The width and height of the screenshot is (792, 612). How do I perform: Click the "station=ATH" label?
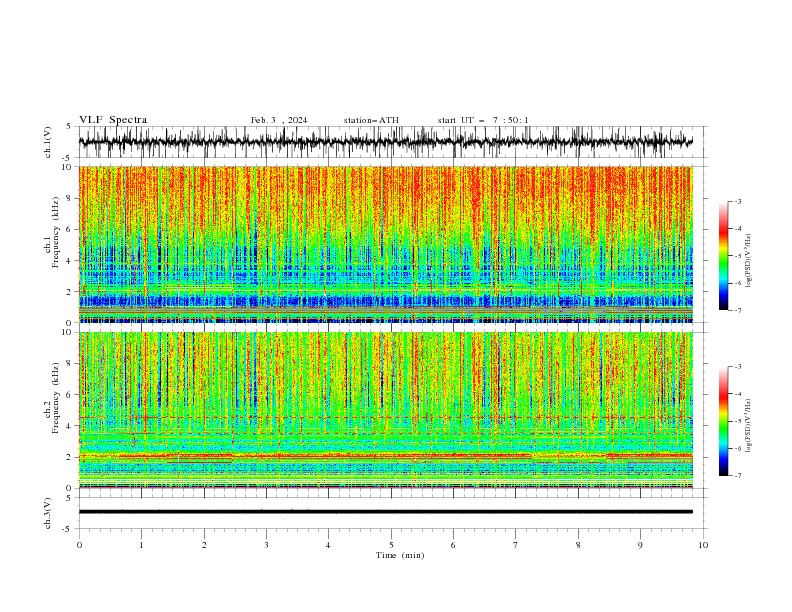tap(371, 120)
